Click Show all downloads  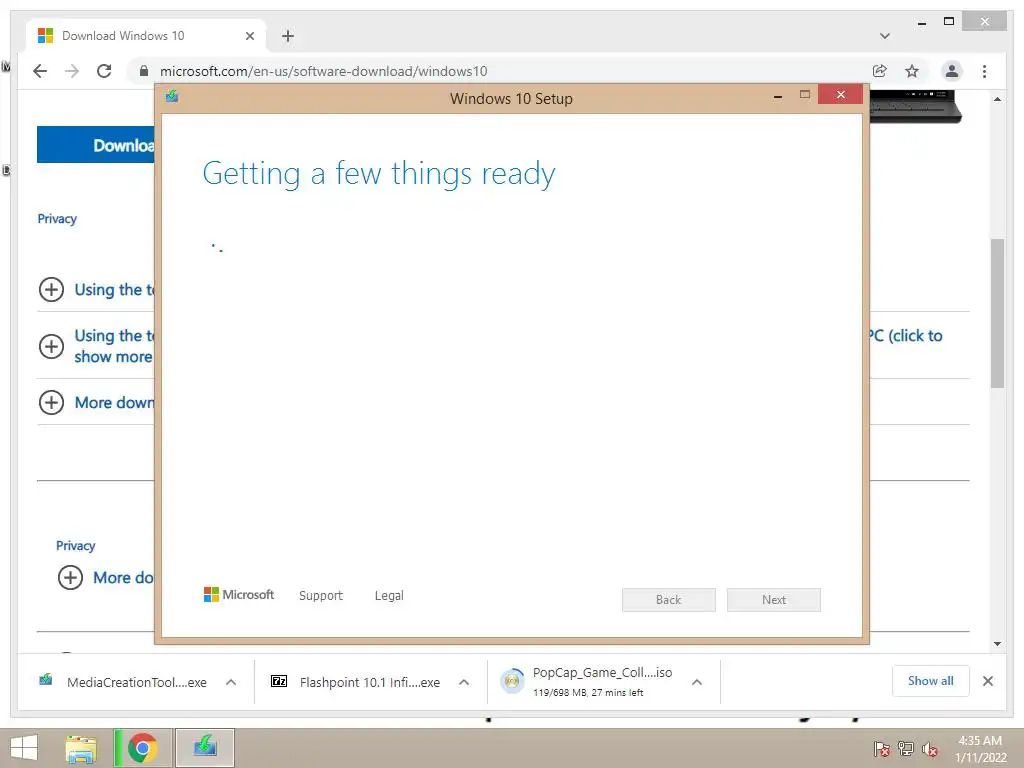931,680
